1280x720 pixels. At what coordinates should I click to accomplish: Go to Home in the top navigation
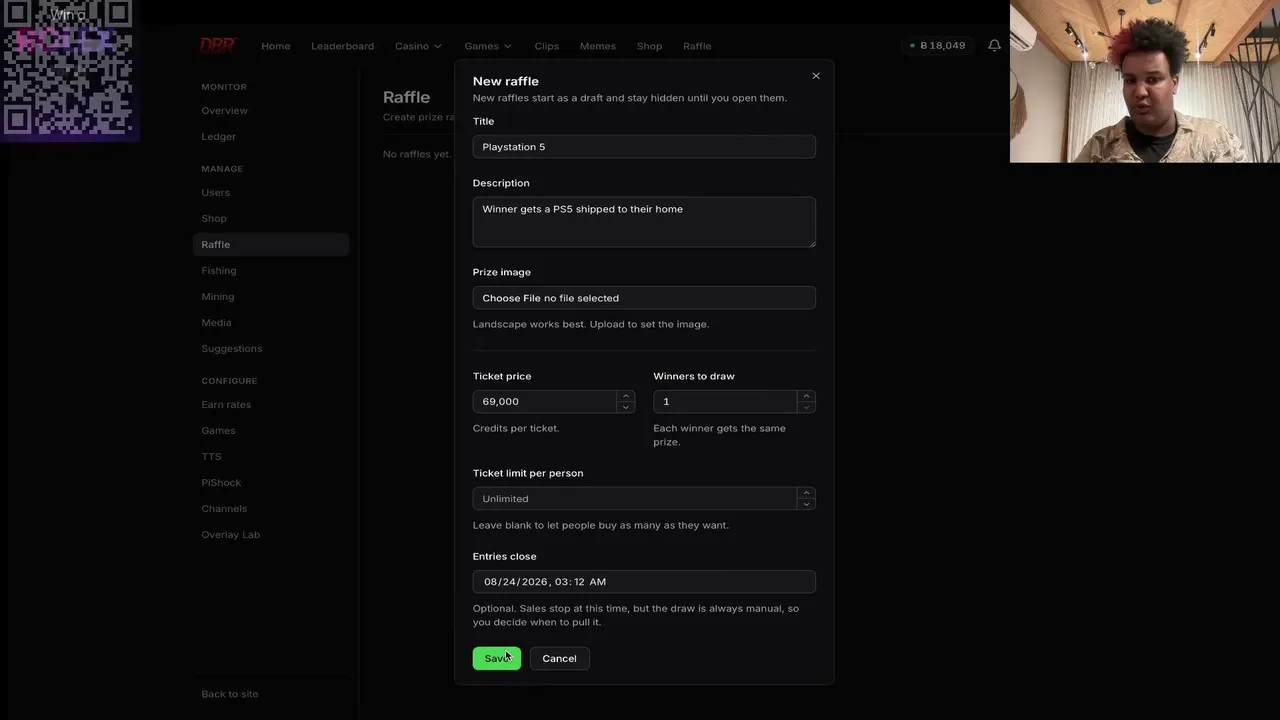(x=276, y=46)
